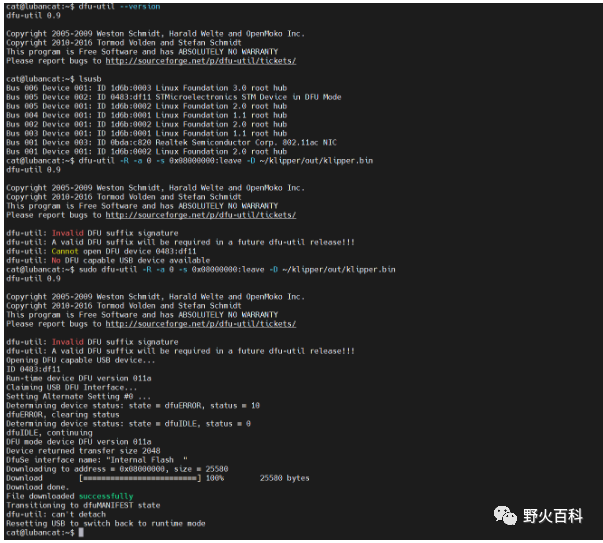Viewport: 603px width, 543px height.
Task: Select 'Resetting USB to switch back to runtime mode'
Action: [106, 523]
